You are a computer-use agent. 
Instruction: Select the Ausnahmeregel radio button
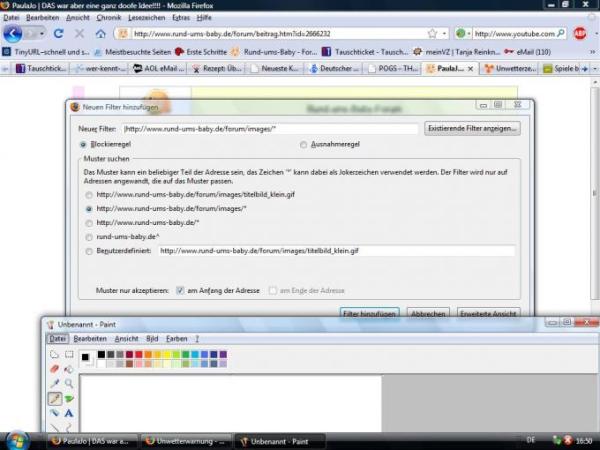pyautogui.click(x=305, y=144)
